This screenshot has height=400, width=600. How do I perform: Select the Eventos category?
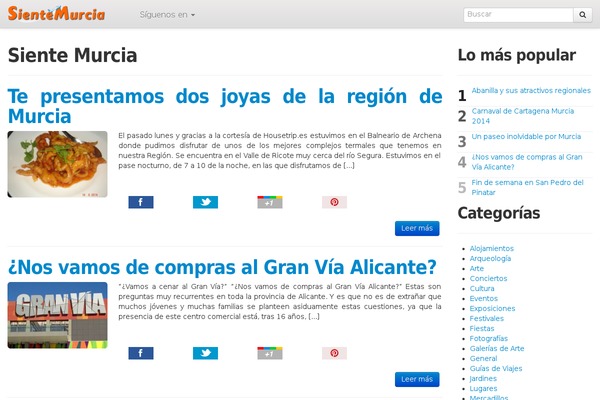[x=484, y=298]
